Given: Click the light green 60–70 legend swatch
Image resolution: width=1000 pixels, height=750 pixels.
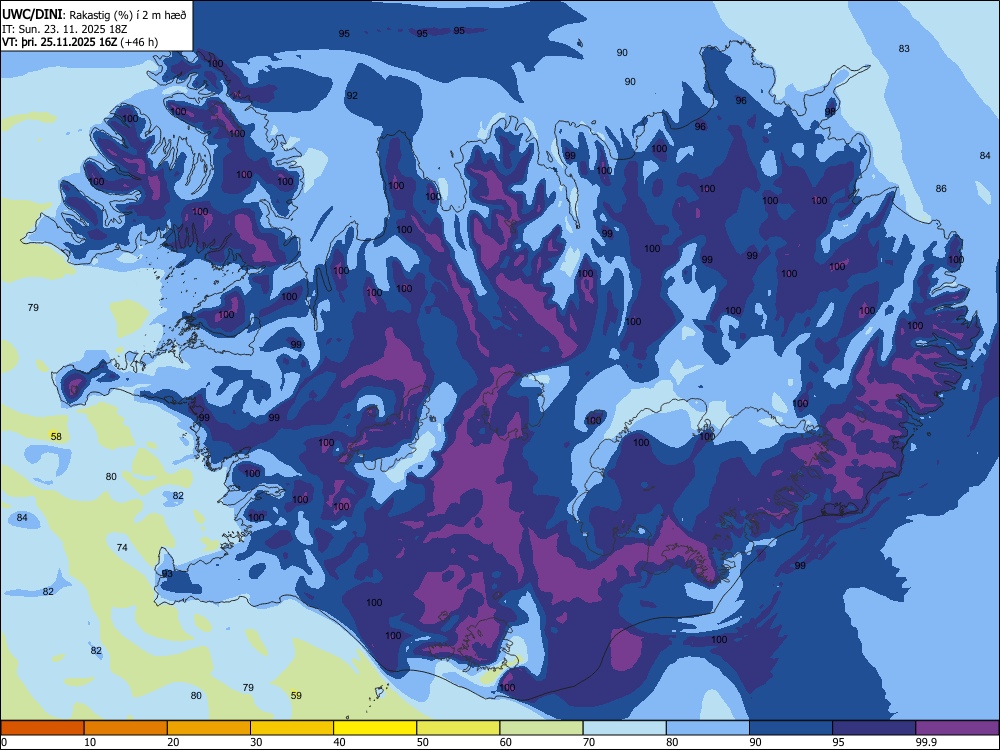Looking at the screenshot, I should click(x=541, y=728).
